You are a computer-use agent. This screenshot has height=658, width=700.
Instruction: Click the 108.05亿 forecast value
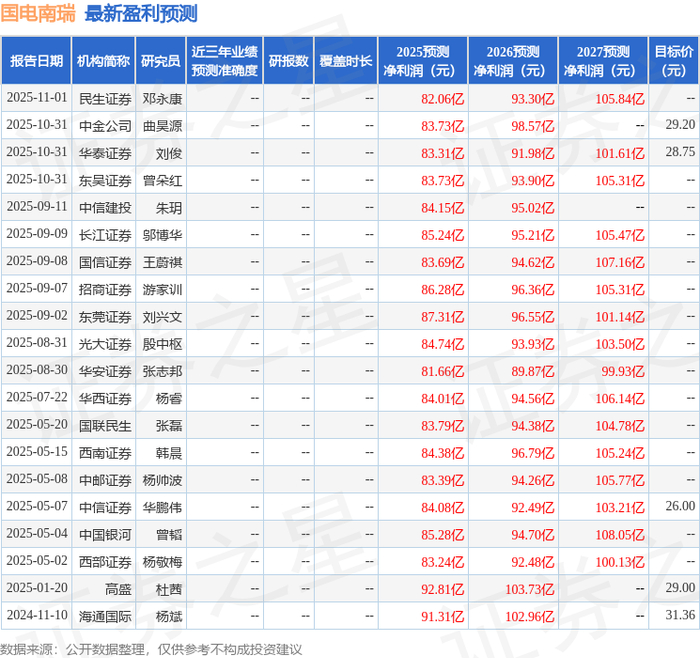point(620,534)
